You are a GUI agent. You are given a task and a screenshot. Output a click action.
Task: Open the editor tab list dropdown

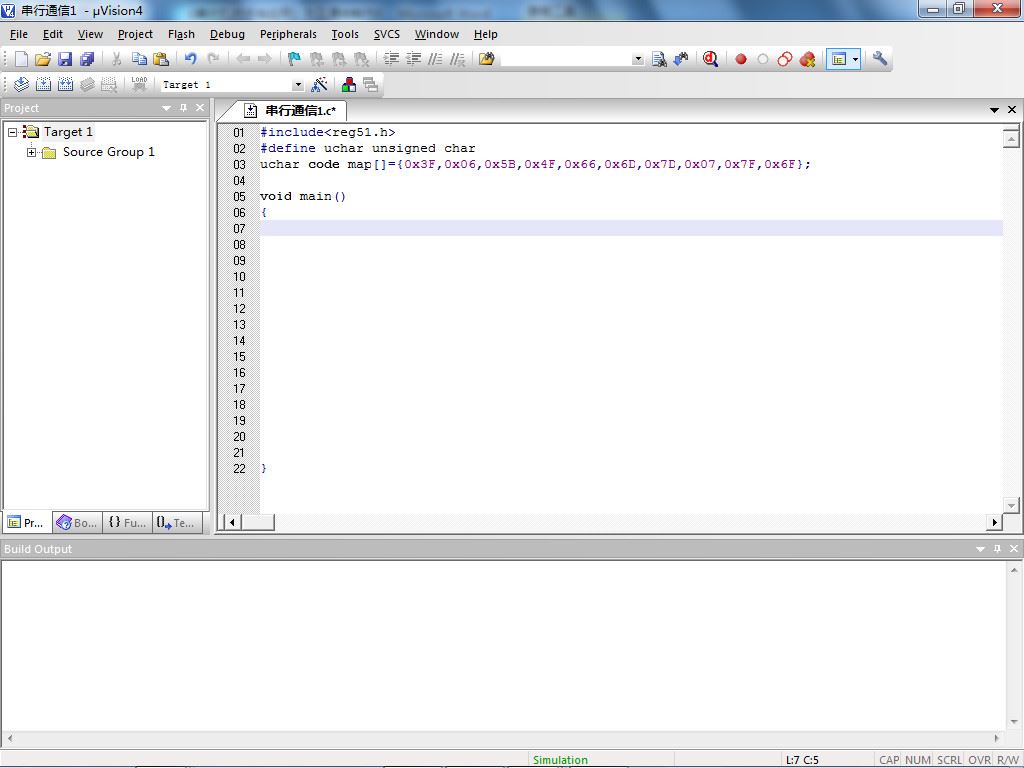click(994, 110)
